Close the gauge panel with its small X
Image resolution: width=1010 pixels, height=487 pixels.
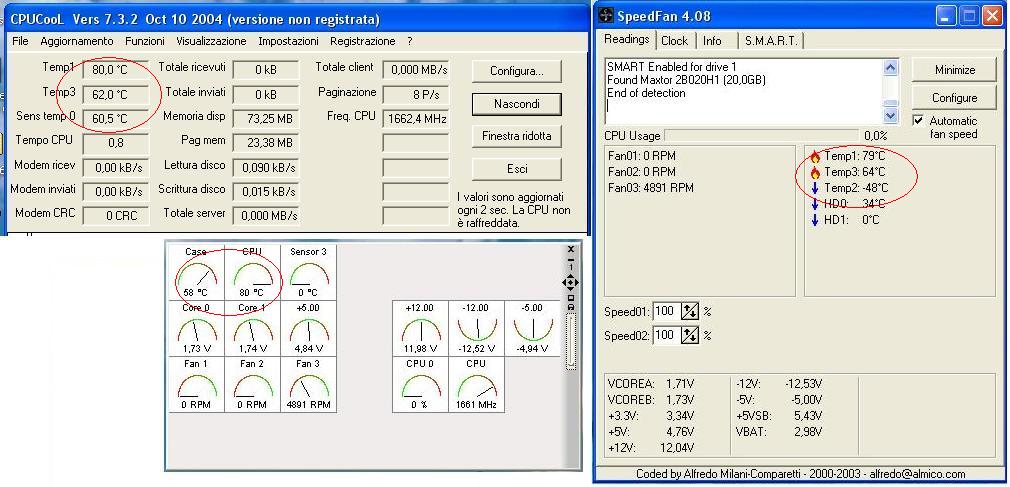[x=571, y=250]
